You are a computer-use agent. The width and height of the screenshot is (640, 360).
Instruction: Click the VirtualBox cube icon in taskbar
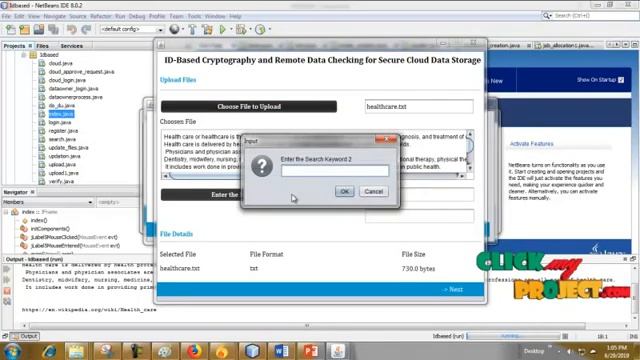252,351
